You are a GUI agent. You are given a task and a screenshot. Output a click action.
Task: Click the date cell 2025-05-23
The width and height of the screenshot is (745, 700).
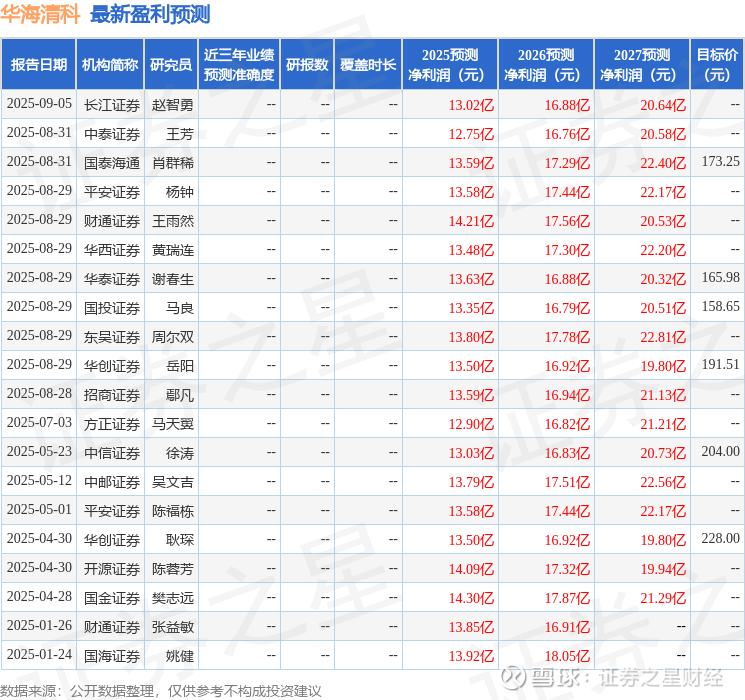(39, 451)
